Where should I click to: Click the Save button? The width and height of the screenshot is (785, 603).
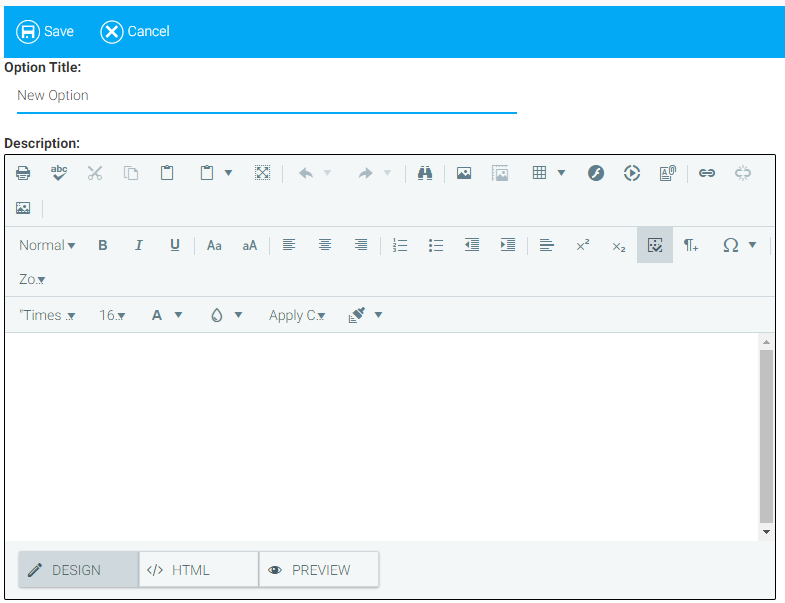[46, 31]
